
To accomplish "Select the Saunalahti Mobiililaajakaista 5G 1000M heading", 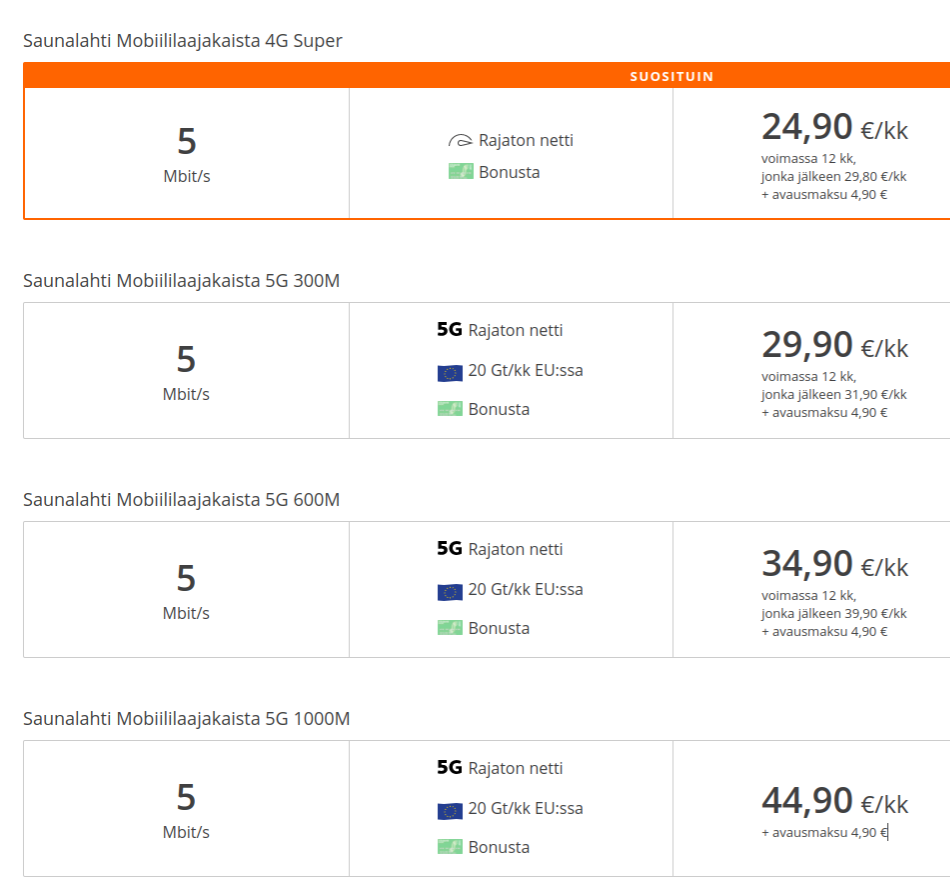I will click(187, 719).
